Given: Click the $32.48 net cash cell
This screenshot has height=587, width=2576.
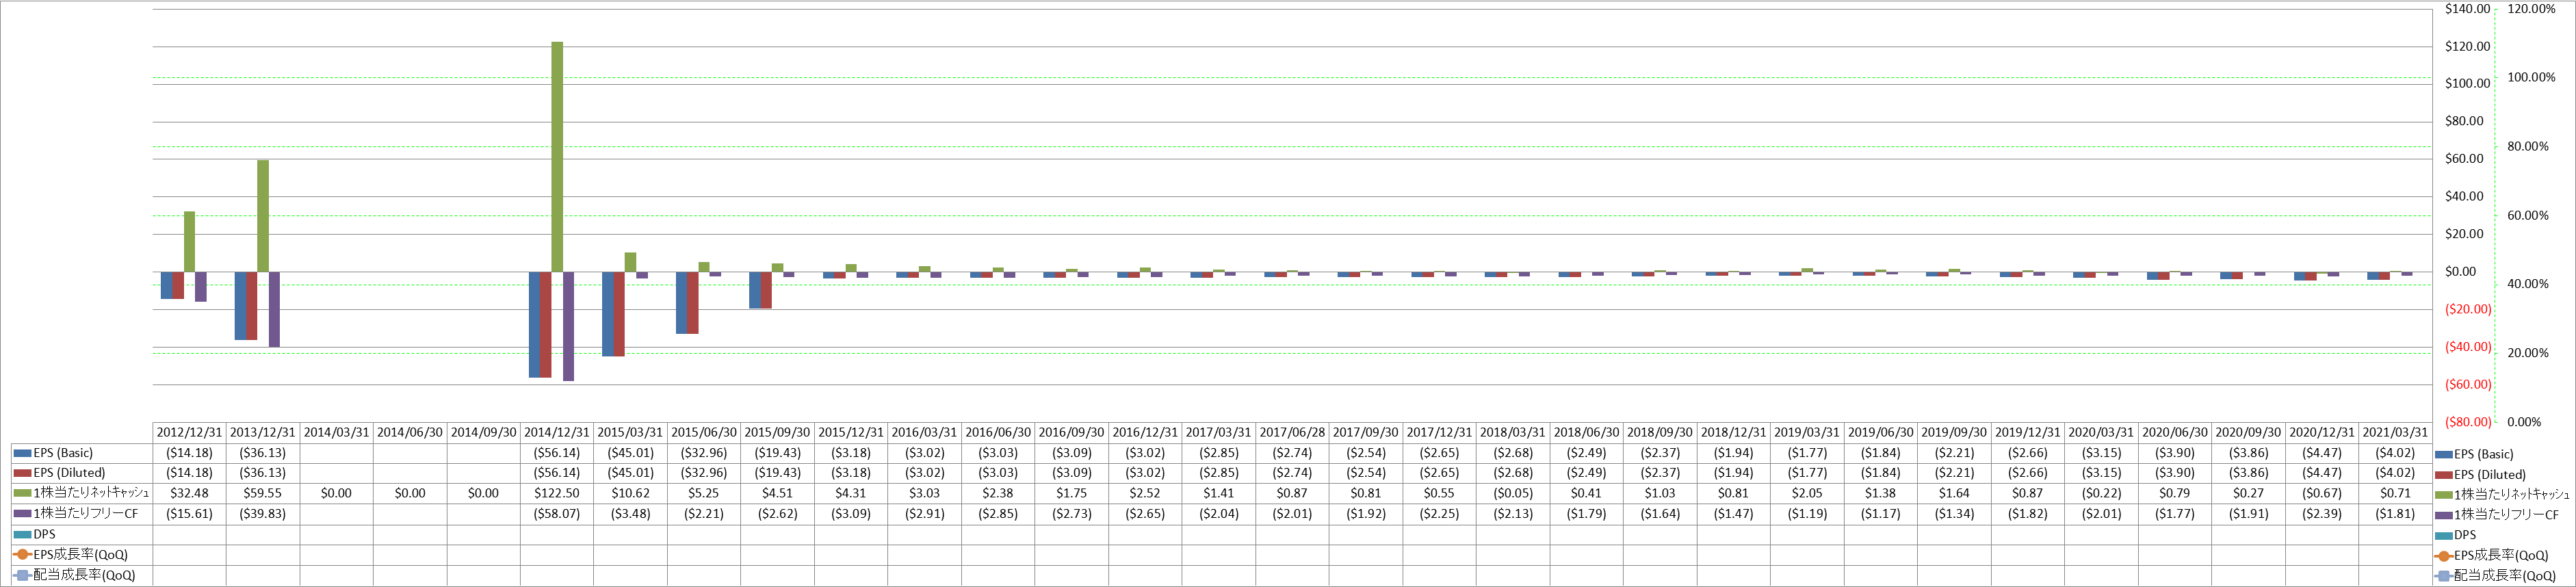Looking at the screenshot, I should tap(189, 493).
